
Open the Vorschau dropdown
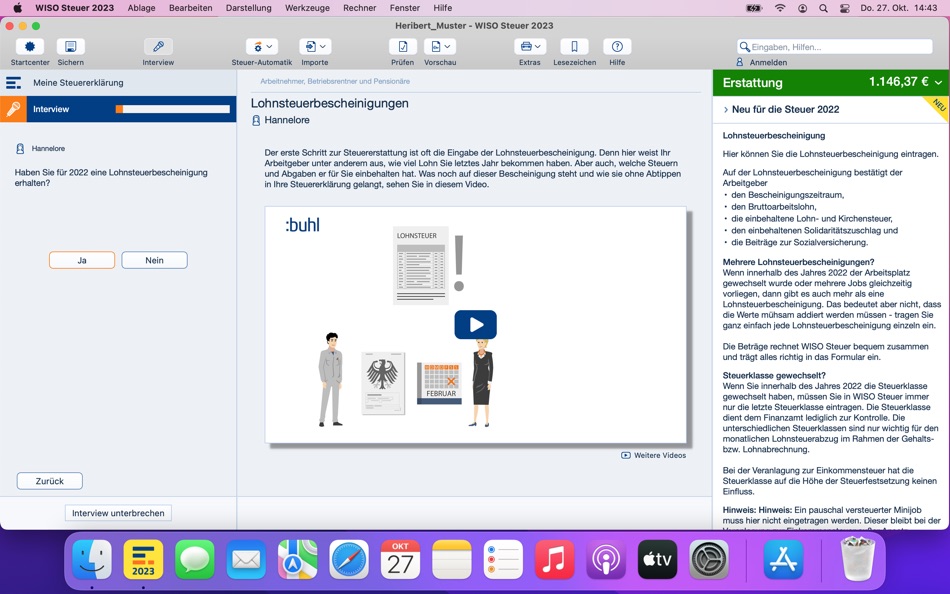[440, 47]
